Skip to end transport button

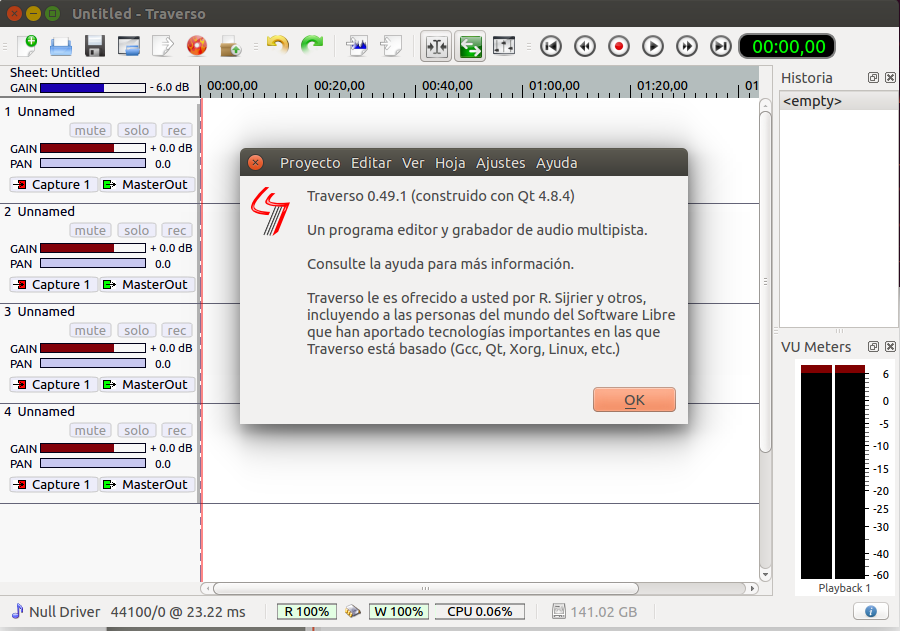tap(720, 46)
